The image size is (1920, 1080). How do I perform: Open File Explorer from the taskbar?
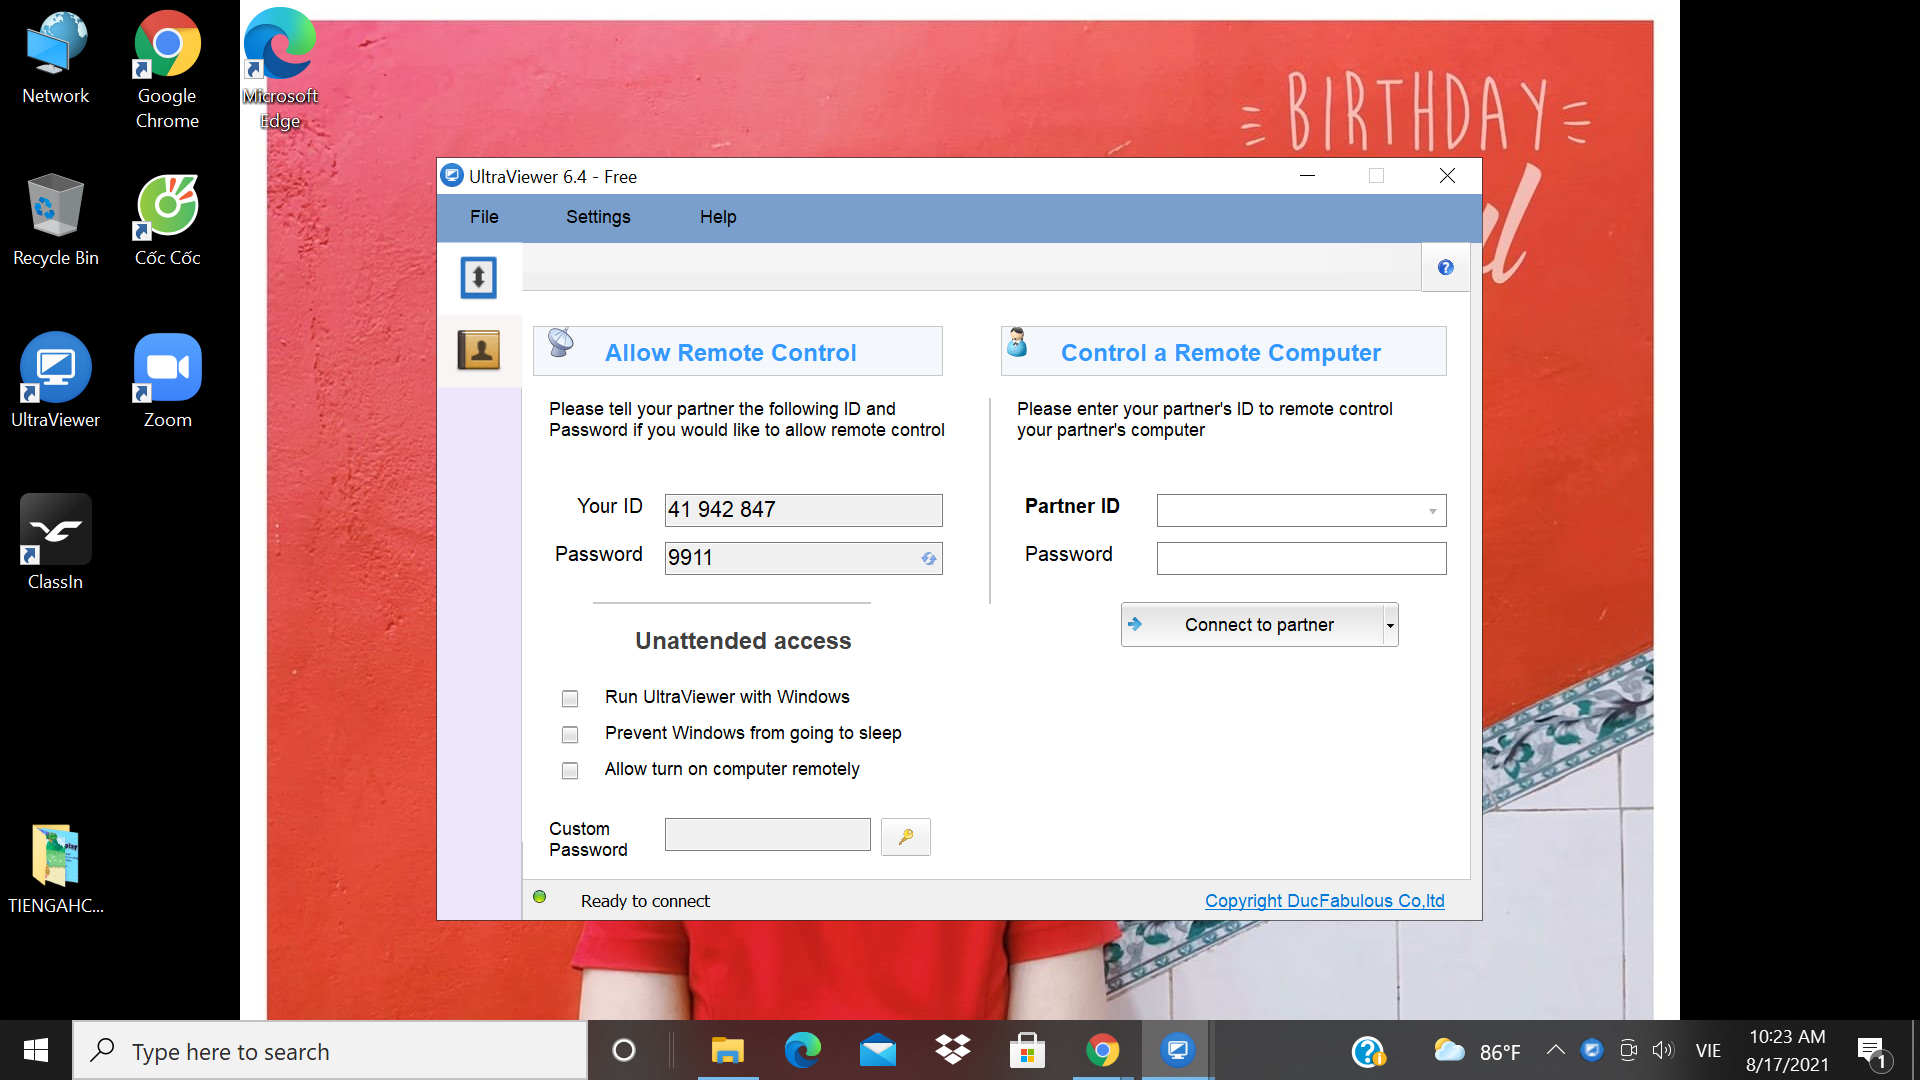coord(728,1051)
